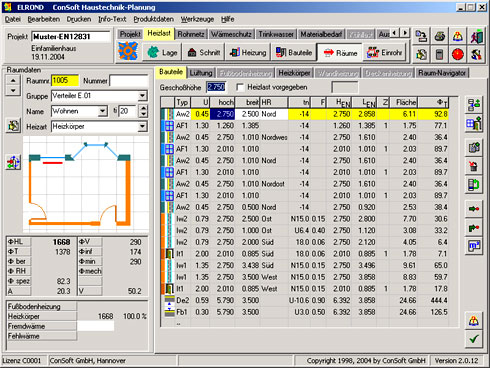
Task: Expand the Gruppe dropdown
Action: point(143,96)
